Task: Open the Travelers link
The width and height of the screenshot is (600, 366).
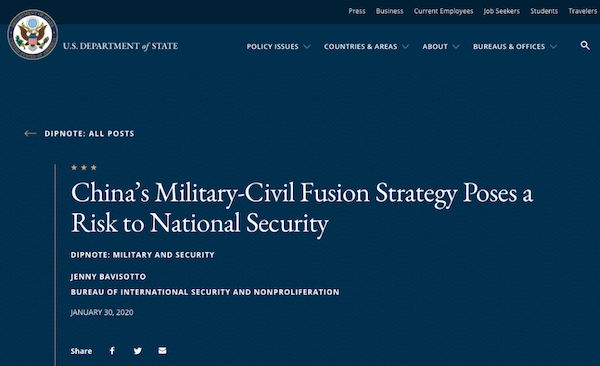Action: pyautogui.click(x=582, y=11)
